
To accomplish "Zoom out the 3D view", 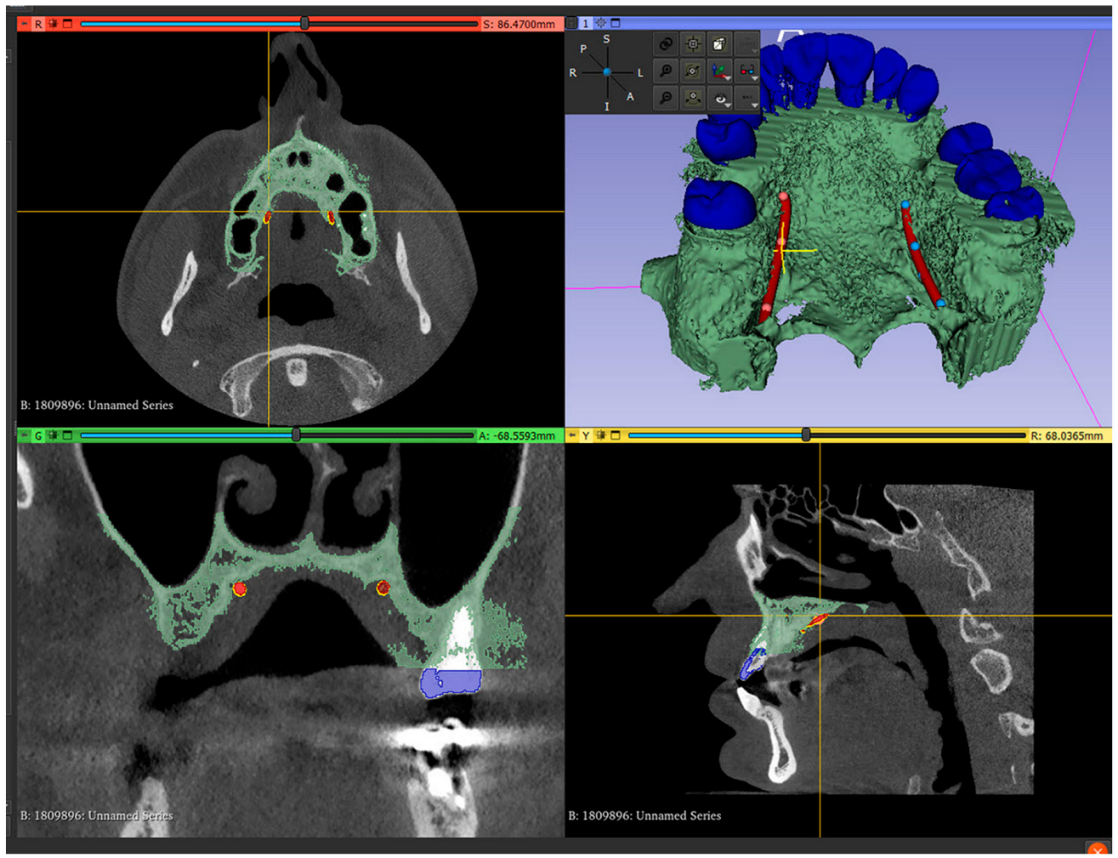I will 665,98.
